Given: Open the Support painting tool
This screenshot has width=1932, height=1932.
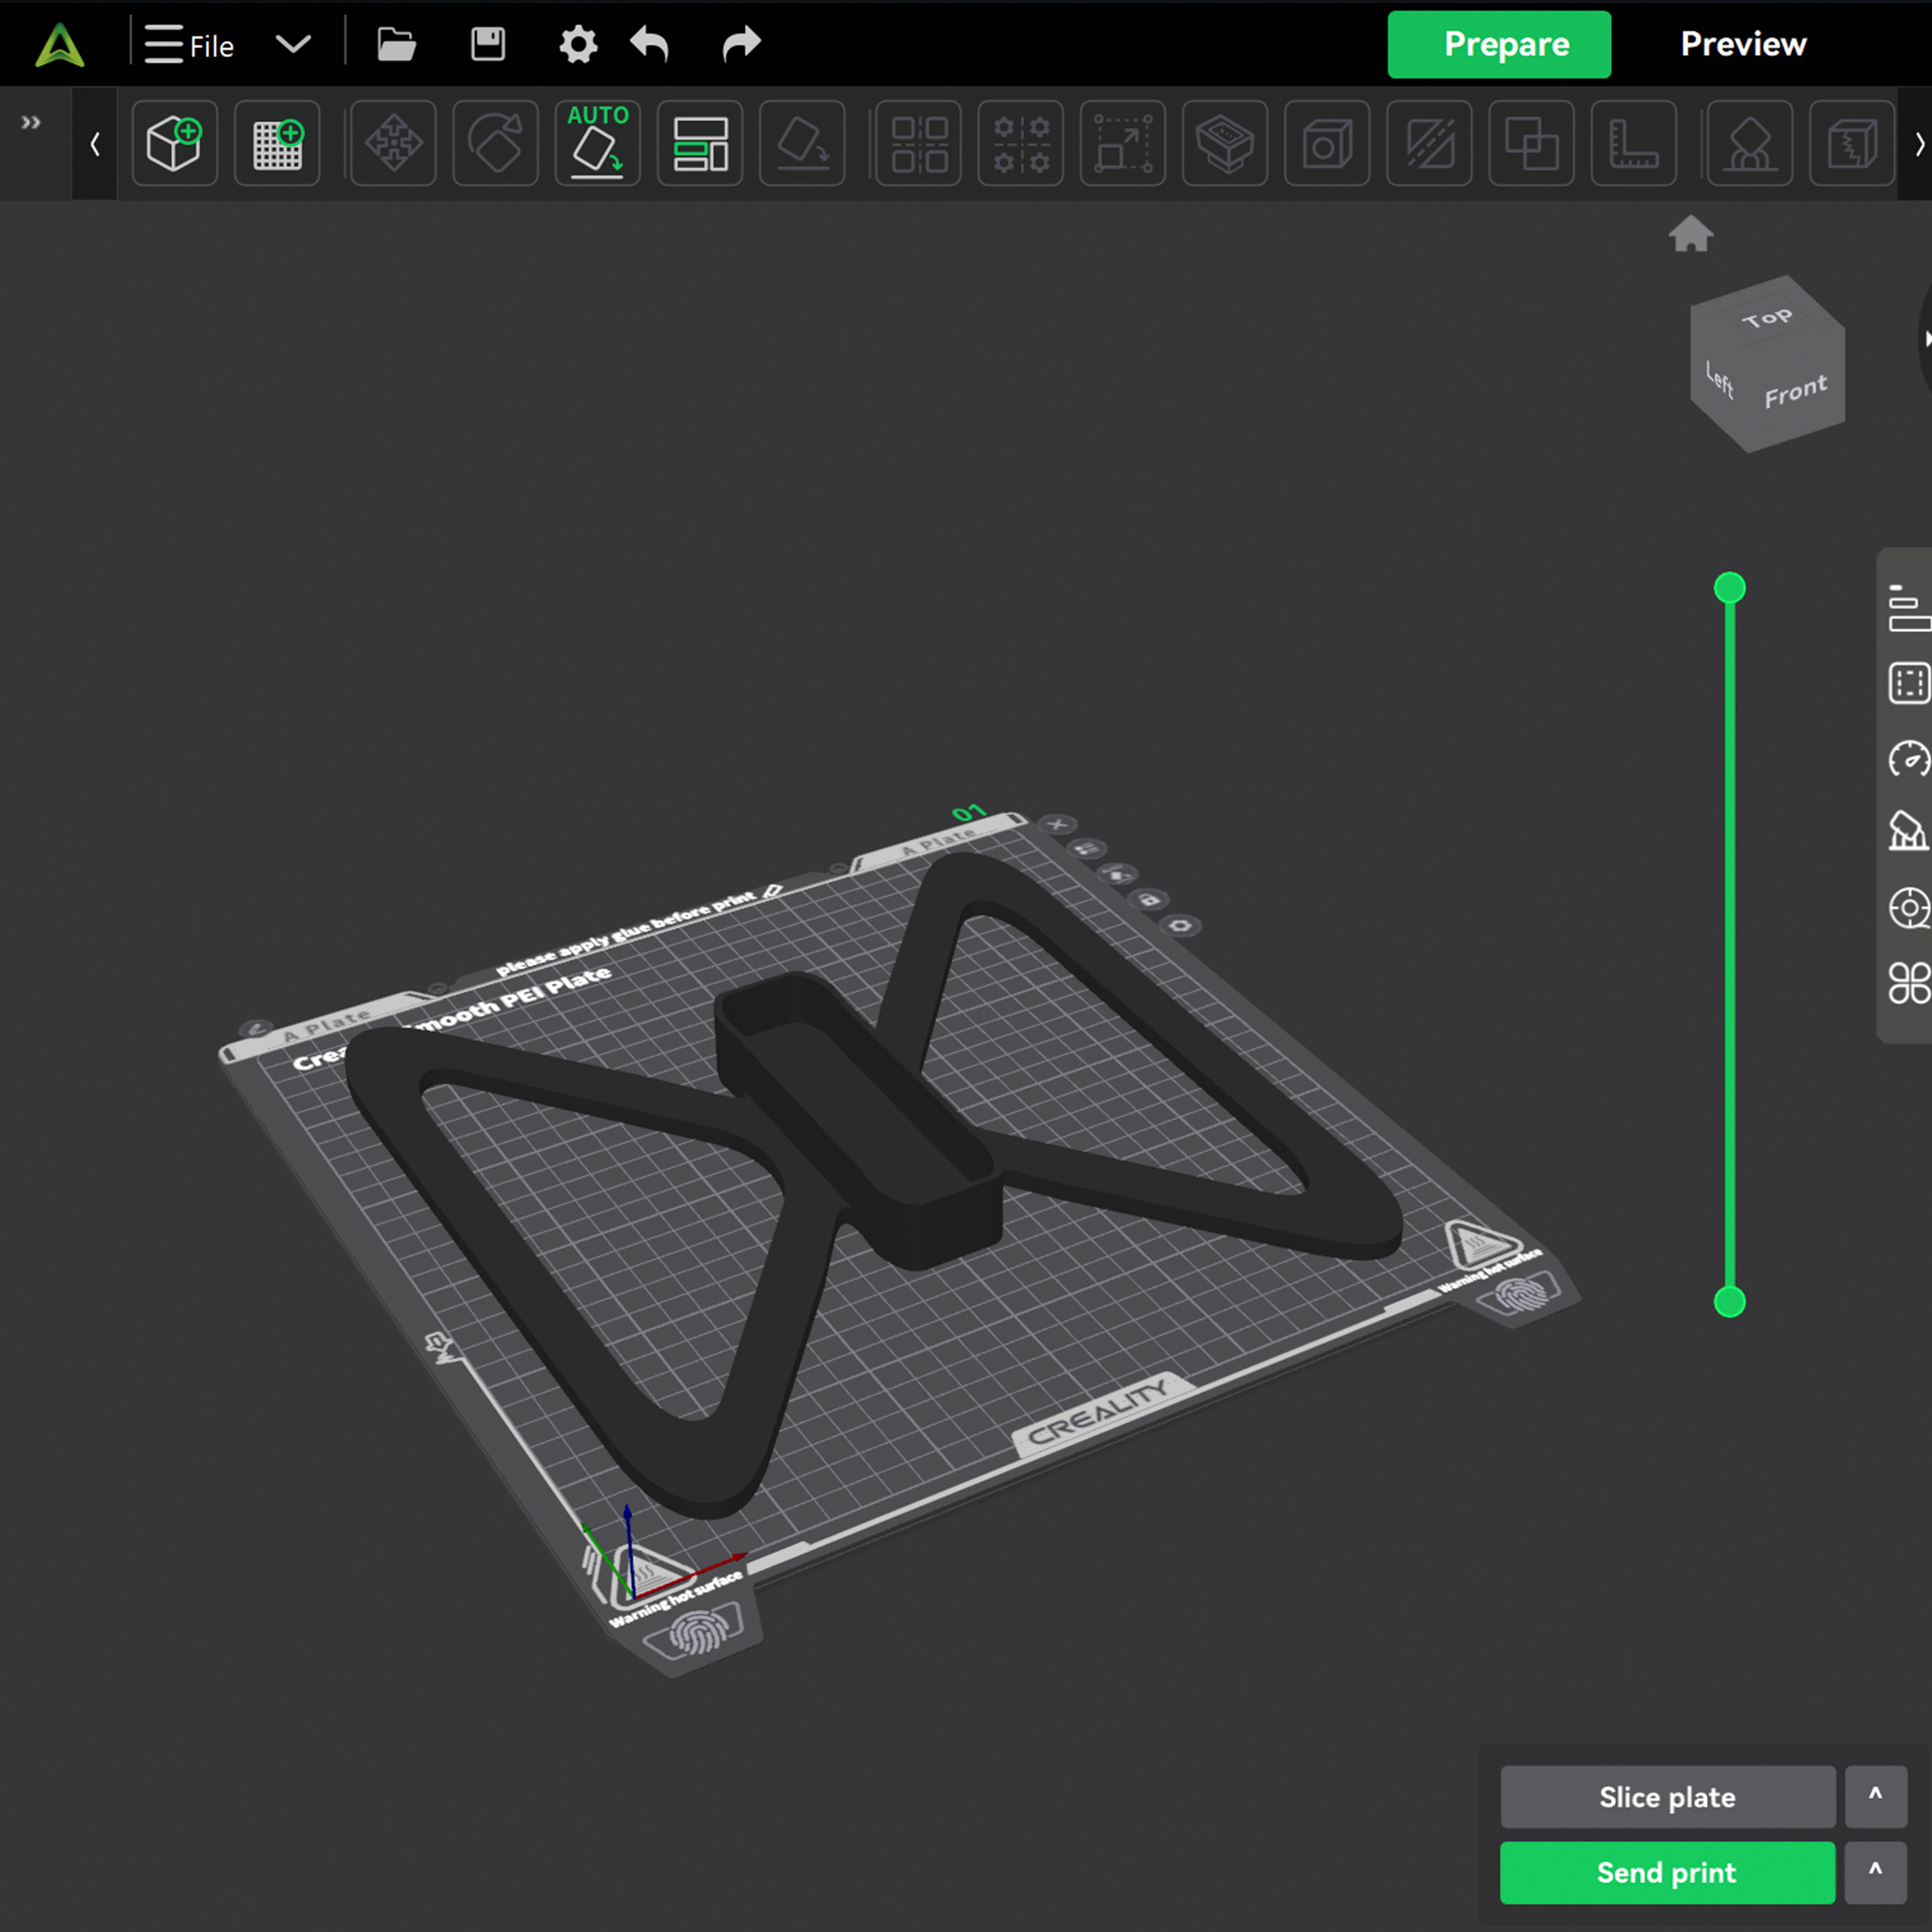Looking at the screenshot, I should click(1749, 143).
